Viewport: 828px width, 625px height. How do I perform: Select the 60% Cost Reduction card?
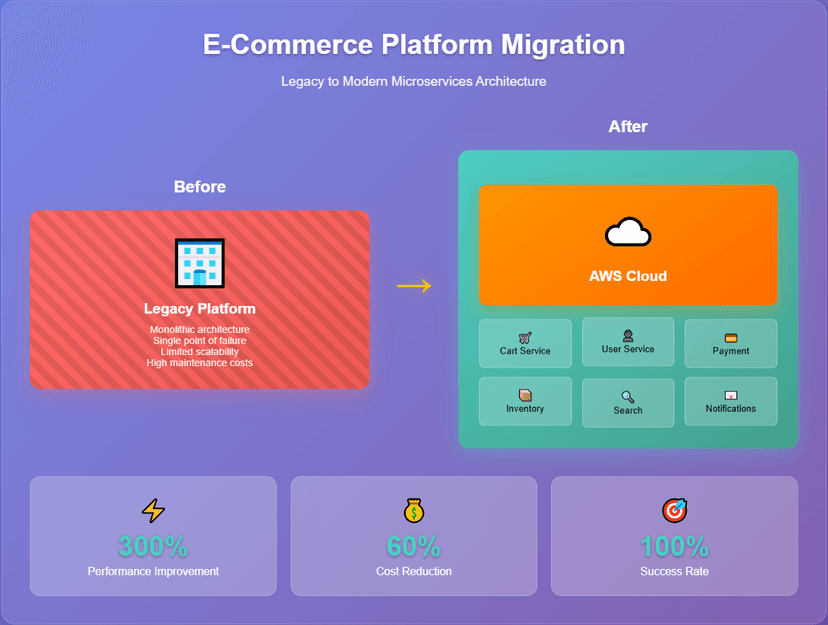click(413, 536)
